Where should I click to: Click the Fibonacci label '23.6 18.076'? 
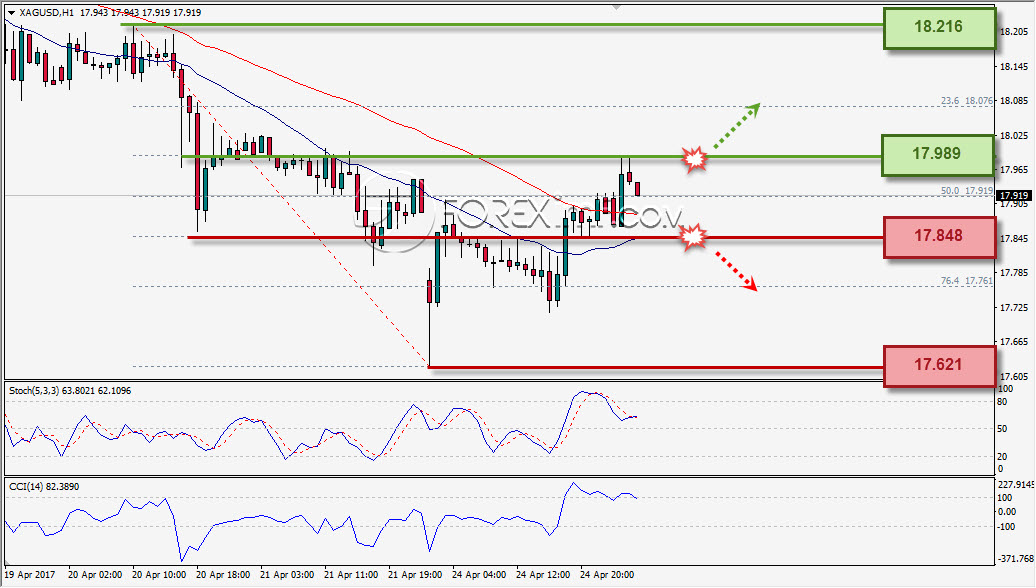tap(967, 100)
